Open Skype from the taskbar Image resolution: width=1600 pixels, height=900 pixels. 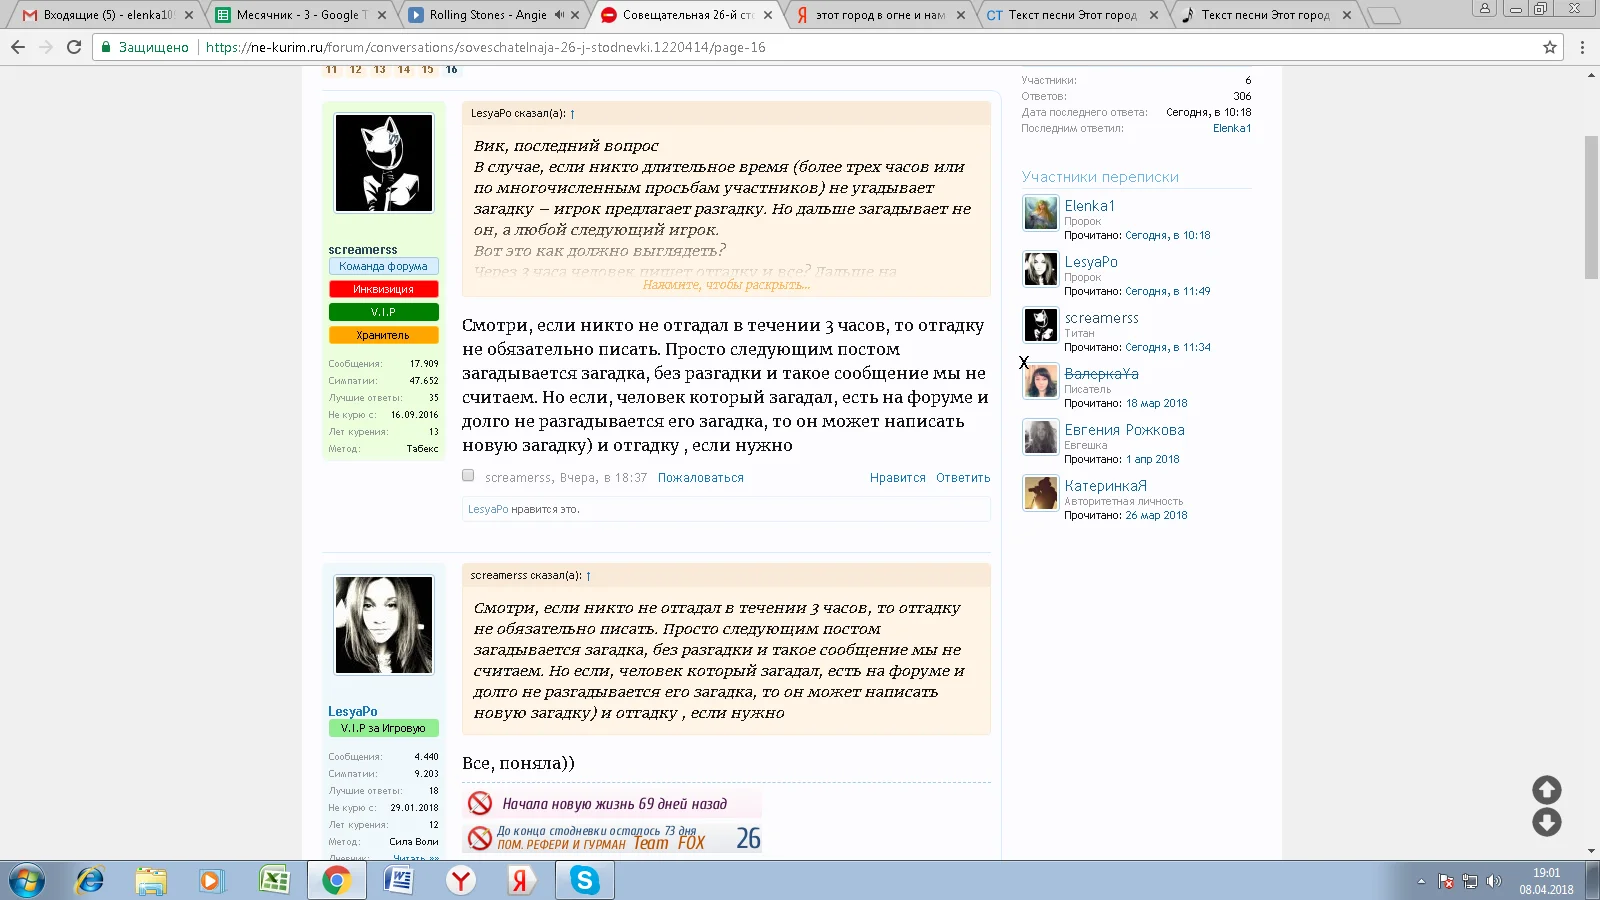tap(586, 881)
